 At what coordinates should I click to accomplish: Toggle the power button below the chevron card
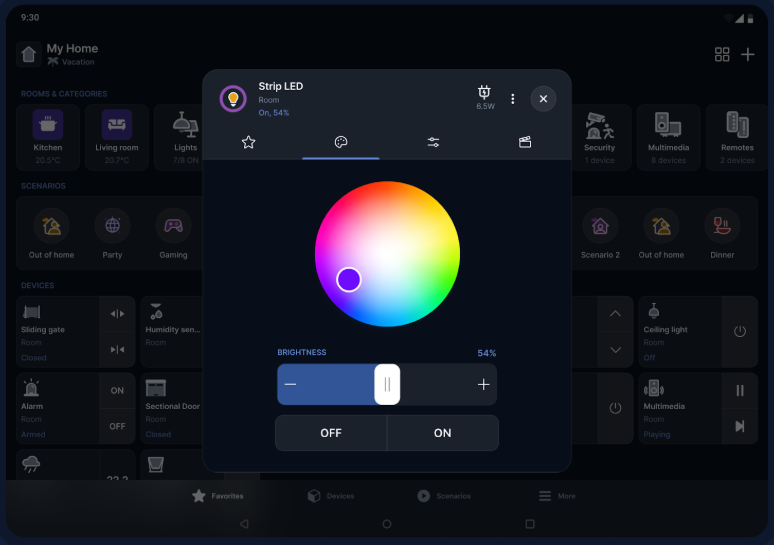tap(615, 408)
